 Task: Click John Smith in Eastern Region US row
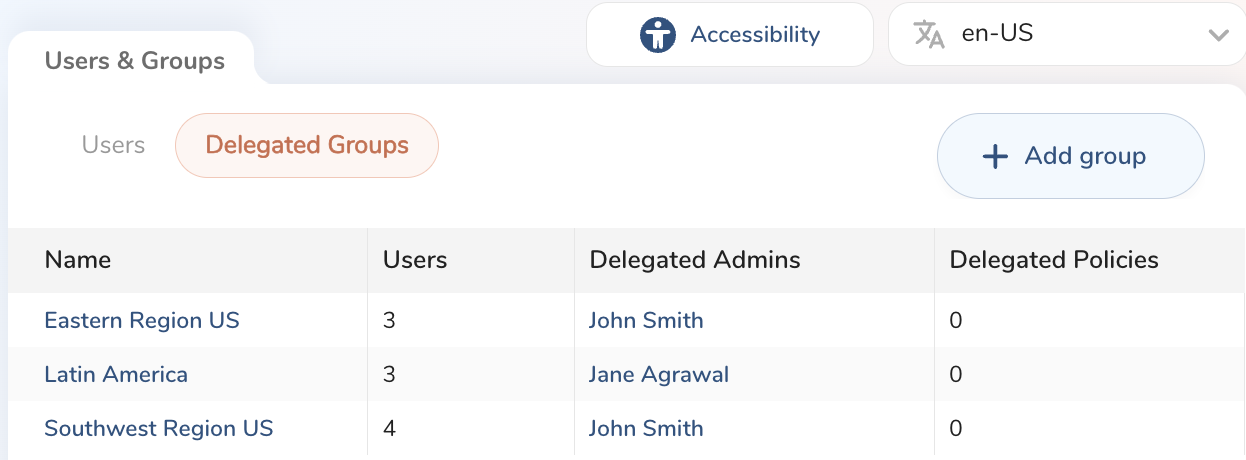[x=646, y=320]
